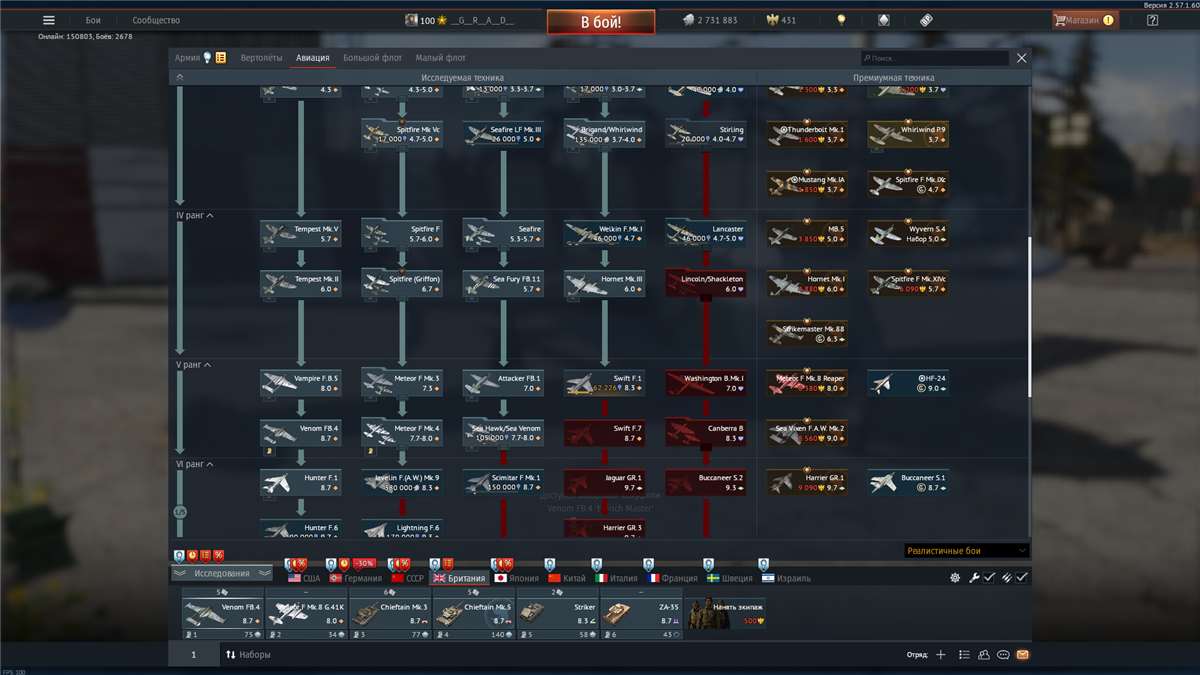This screenshot has width=1200, height=675.
Task: Select the Hornet Mk.III aircraft
Action: pyautogui.click(x=604, y=284)
